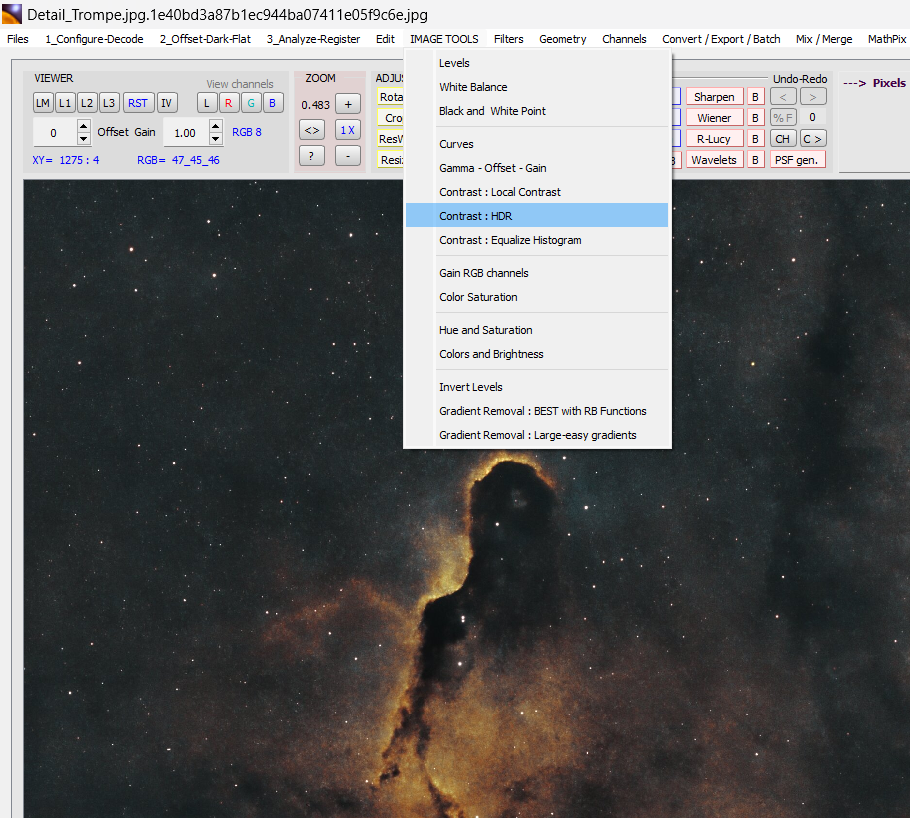This screenshot has height=818, width=910.
Task: Click the Gain value field showing 1.00
Action: 186,133
